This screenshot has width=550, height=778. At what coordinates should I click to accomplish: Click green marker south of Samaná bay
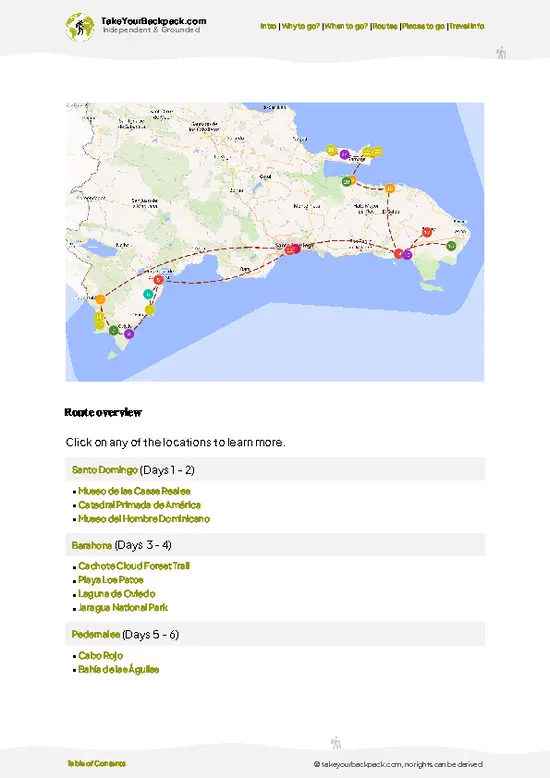[x=346, y=182]
